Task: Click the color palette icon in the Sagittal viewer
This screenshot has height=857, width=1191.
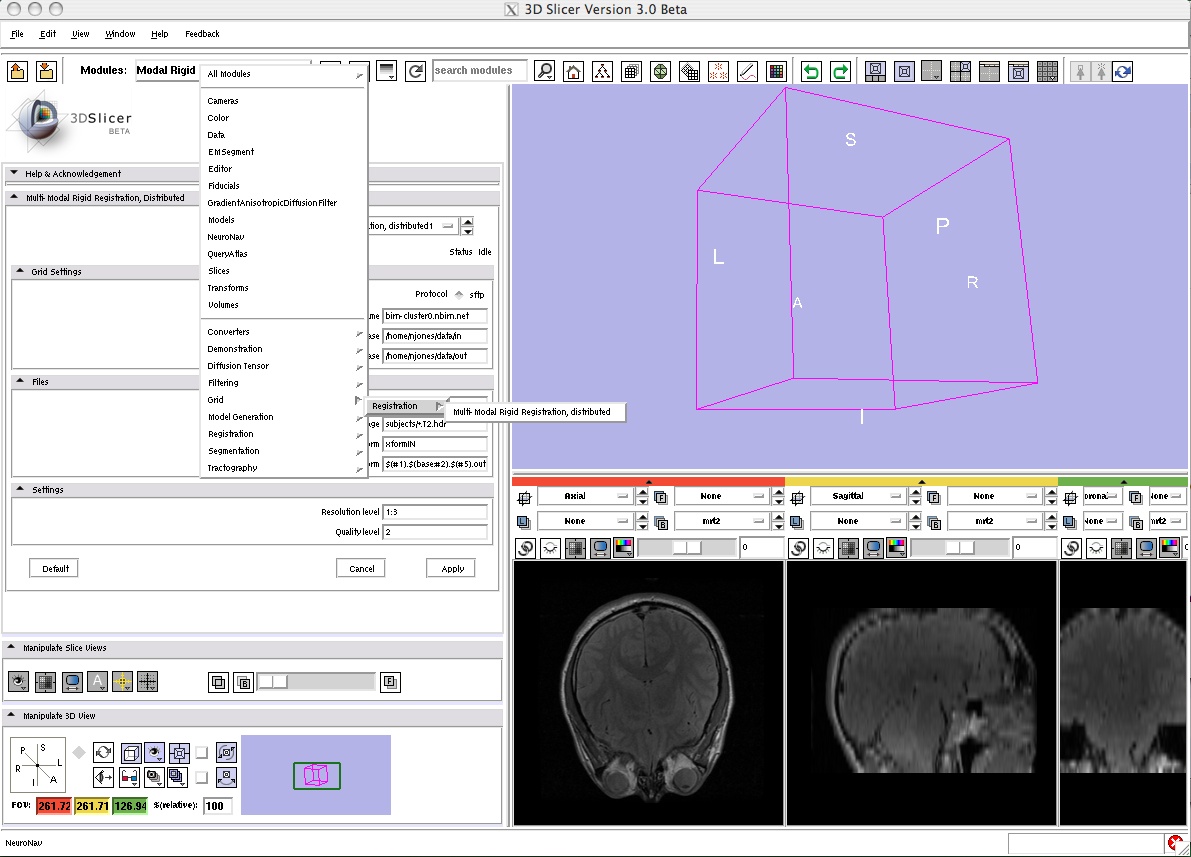Action: (896, 548)
